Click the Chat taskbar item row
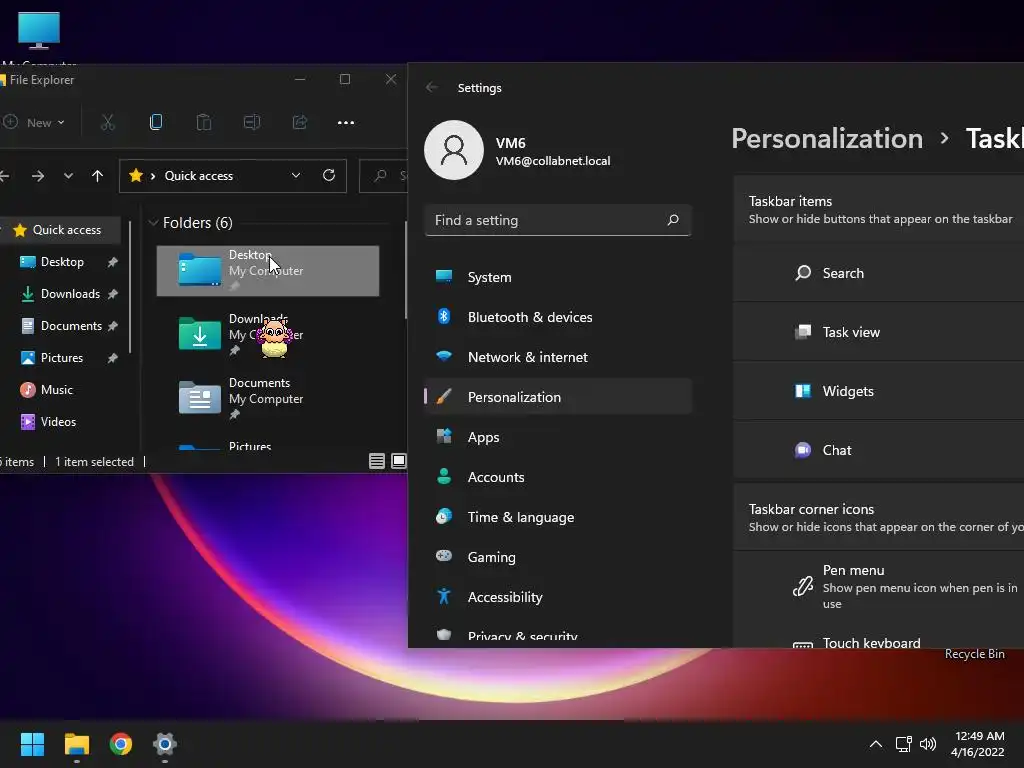Screen dimensions: 1024x768 pyautogui.click(x=879, y=450)
